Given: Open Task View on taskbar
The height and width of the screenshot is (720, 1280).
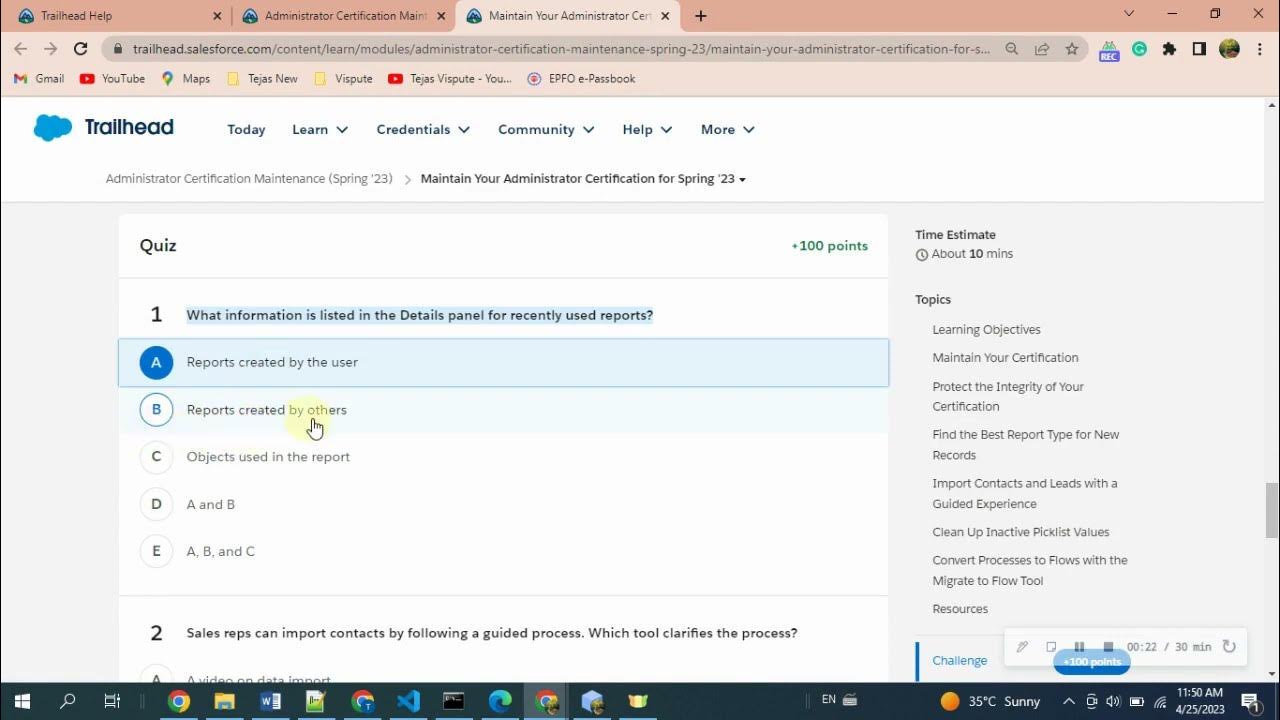Looking at the screenshot, I should click(112, 701).
